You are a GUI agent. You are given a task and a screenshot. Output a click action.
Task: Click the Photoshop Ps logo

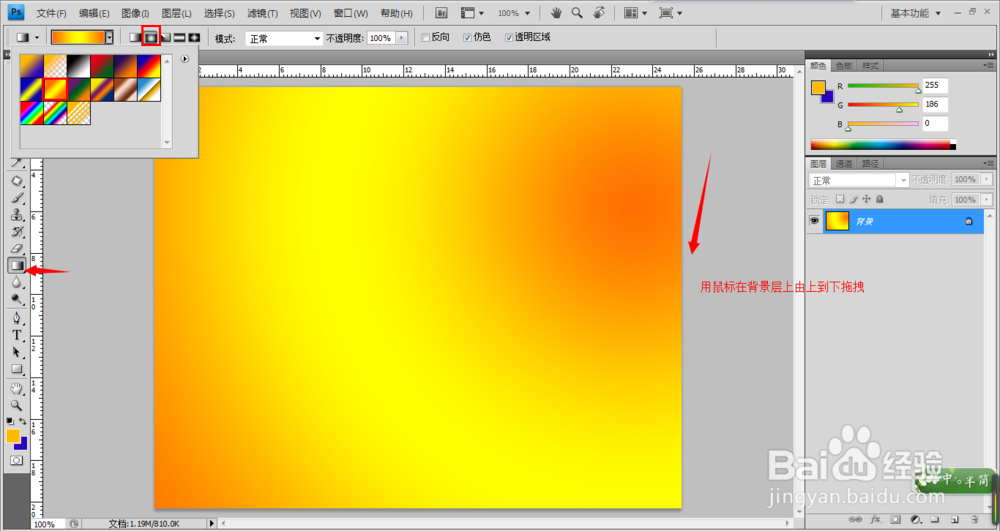click(16, 12)
